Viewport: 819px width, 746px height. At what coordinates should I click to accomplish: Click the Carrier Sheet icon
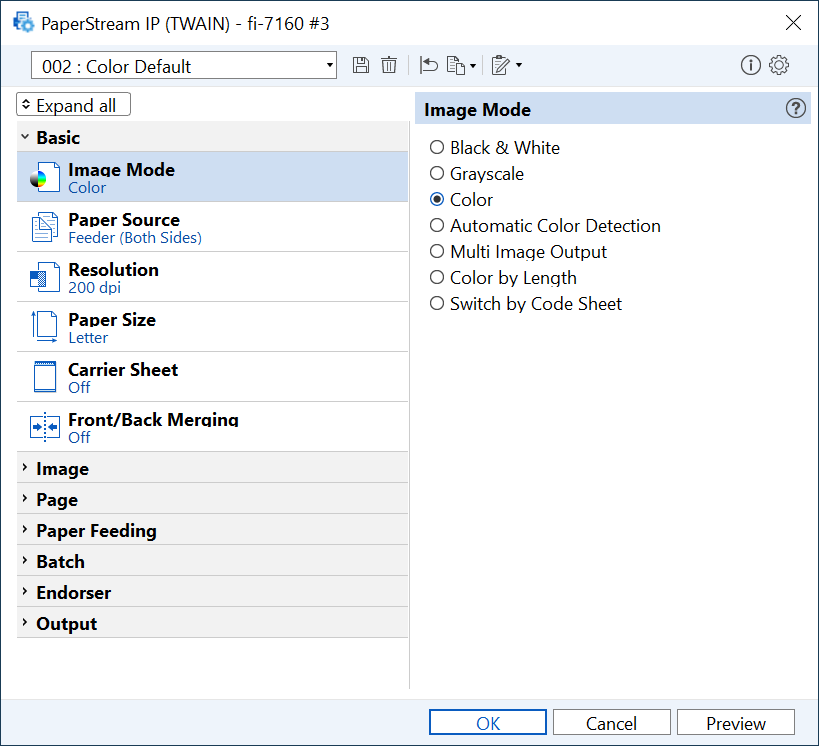pyautogui.click(x=45, y=376)
